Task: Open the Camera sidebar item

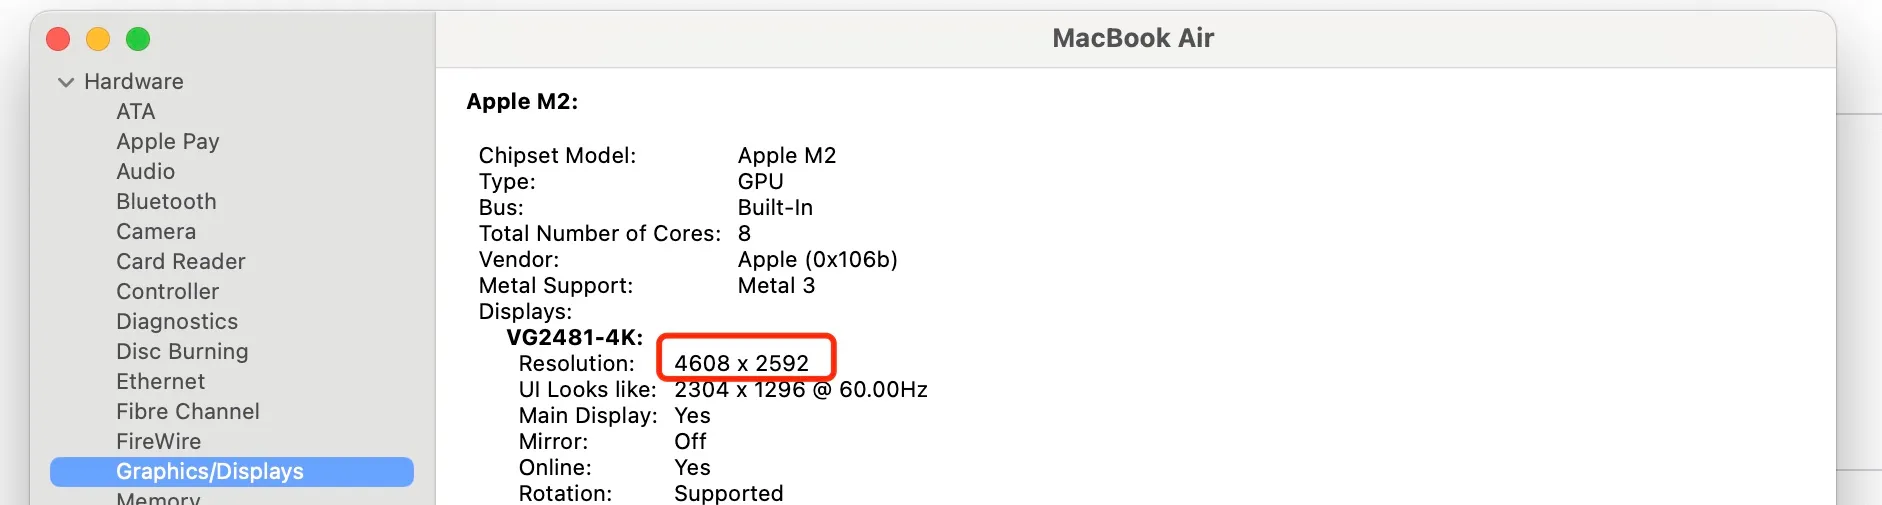Action: coord(156,232)
